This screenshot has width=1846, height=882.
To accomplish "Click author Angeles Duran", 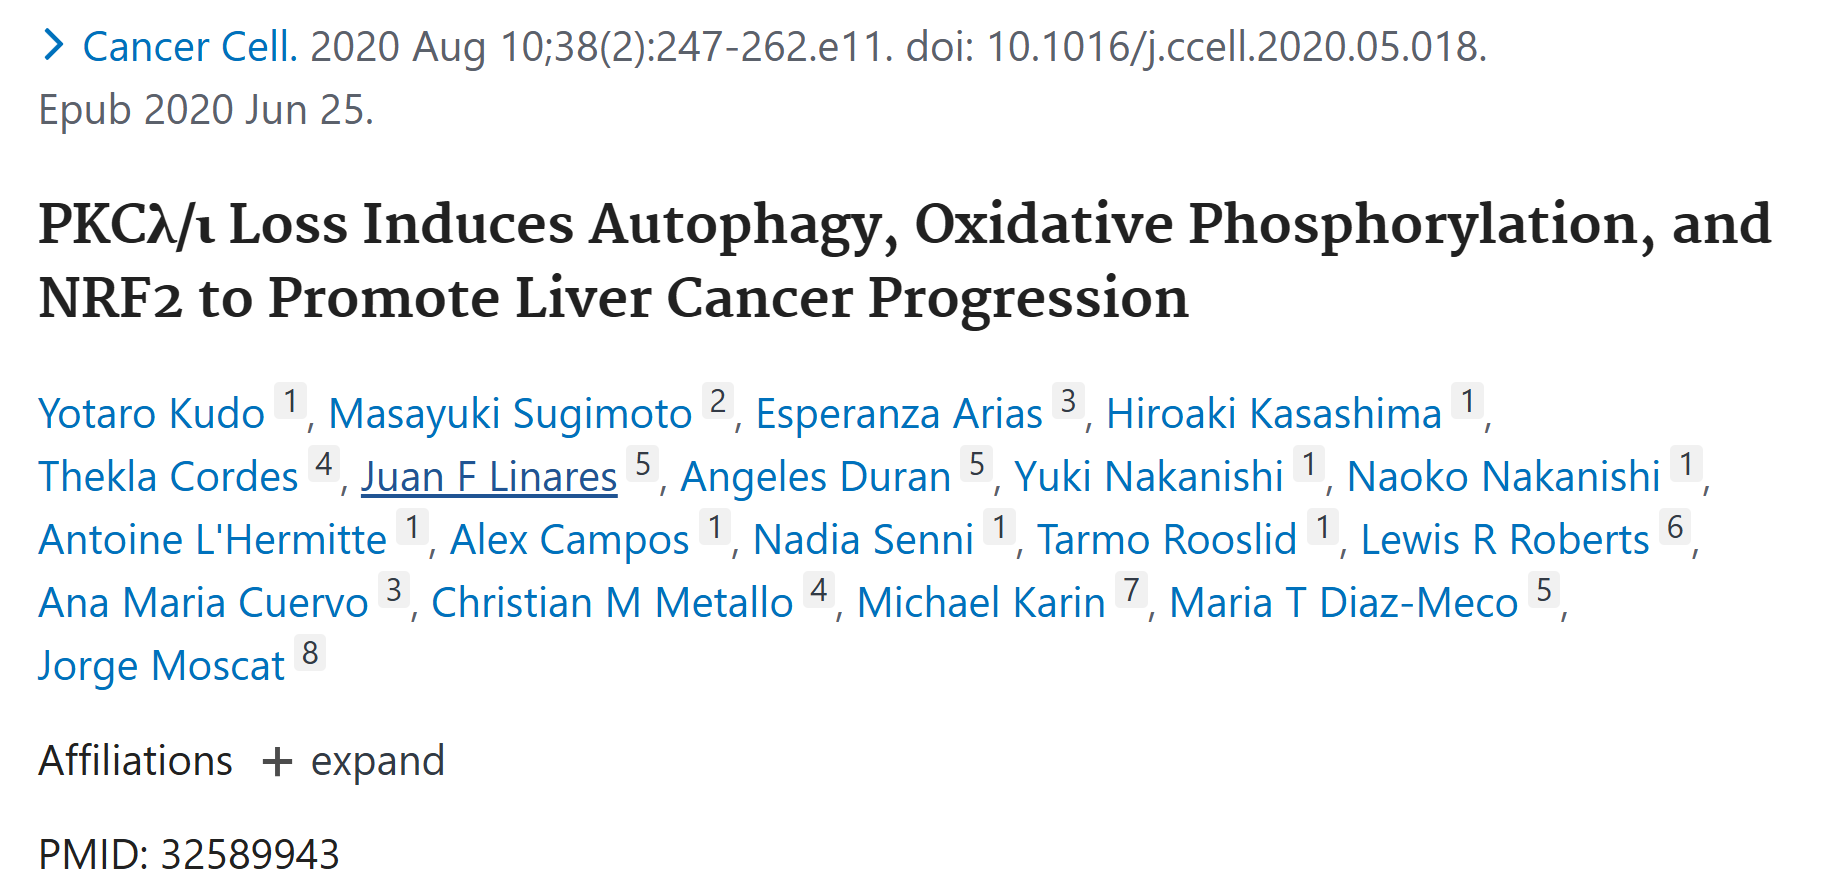I will [815, 477].
